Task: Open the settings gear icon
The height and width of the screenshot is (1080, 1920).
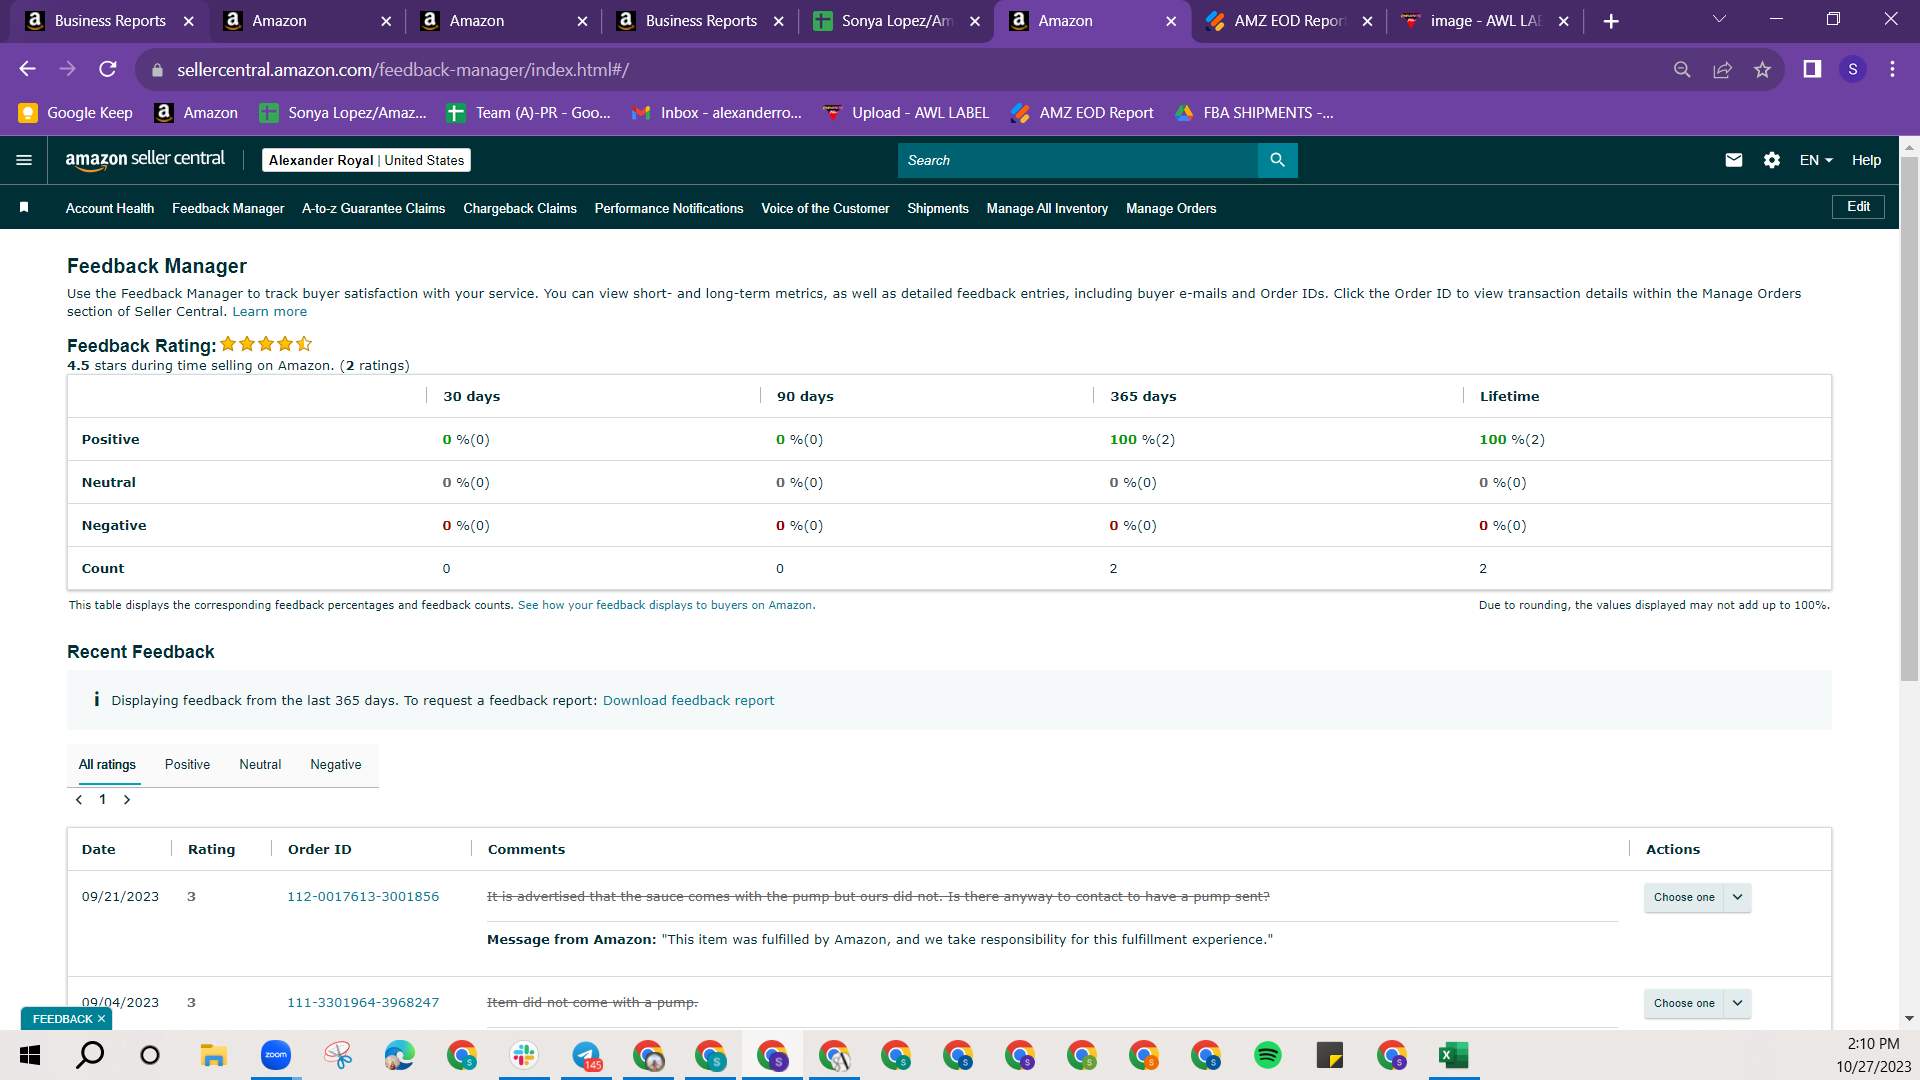Action: click(1772, 160)
